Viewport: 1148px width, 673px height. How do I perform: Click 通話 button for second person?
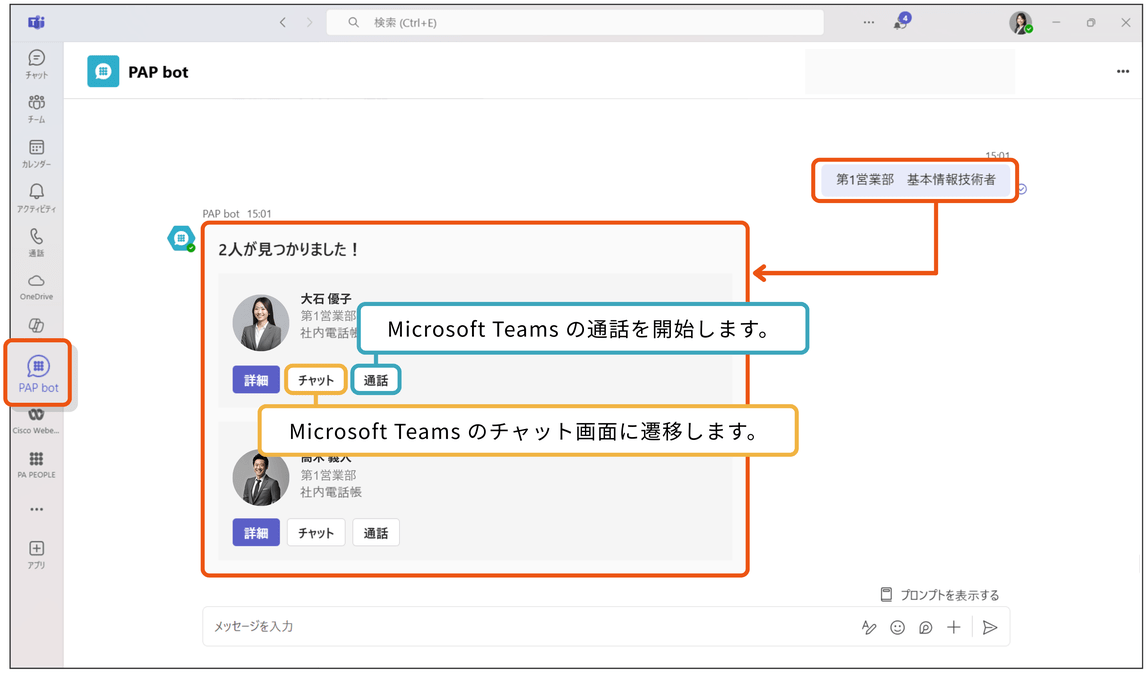[376, 532]
